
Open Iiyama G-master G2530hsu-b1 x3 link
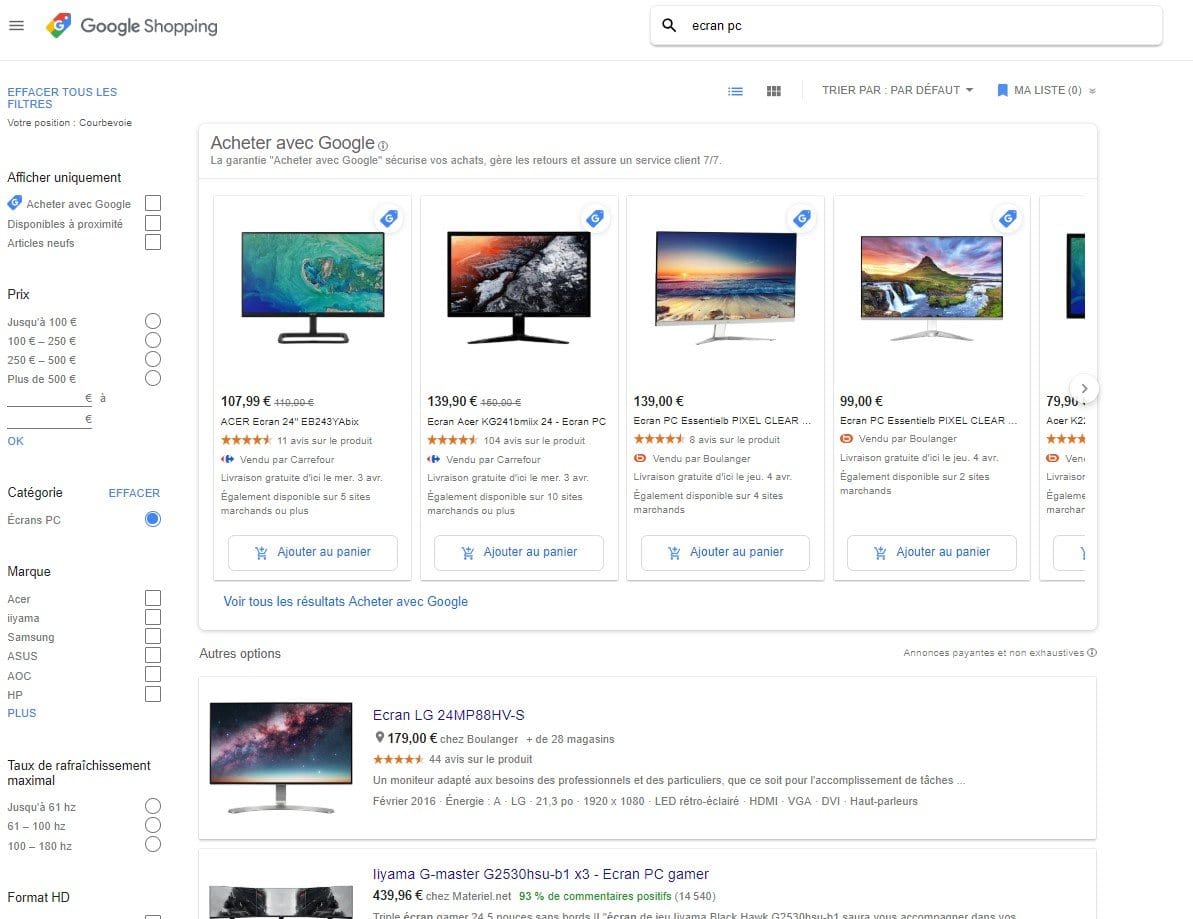[540, 874]
